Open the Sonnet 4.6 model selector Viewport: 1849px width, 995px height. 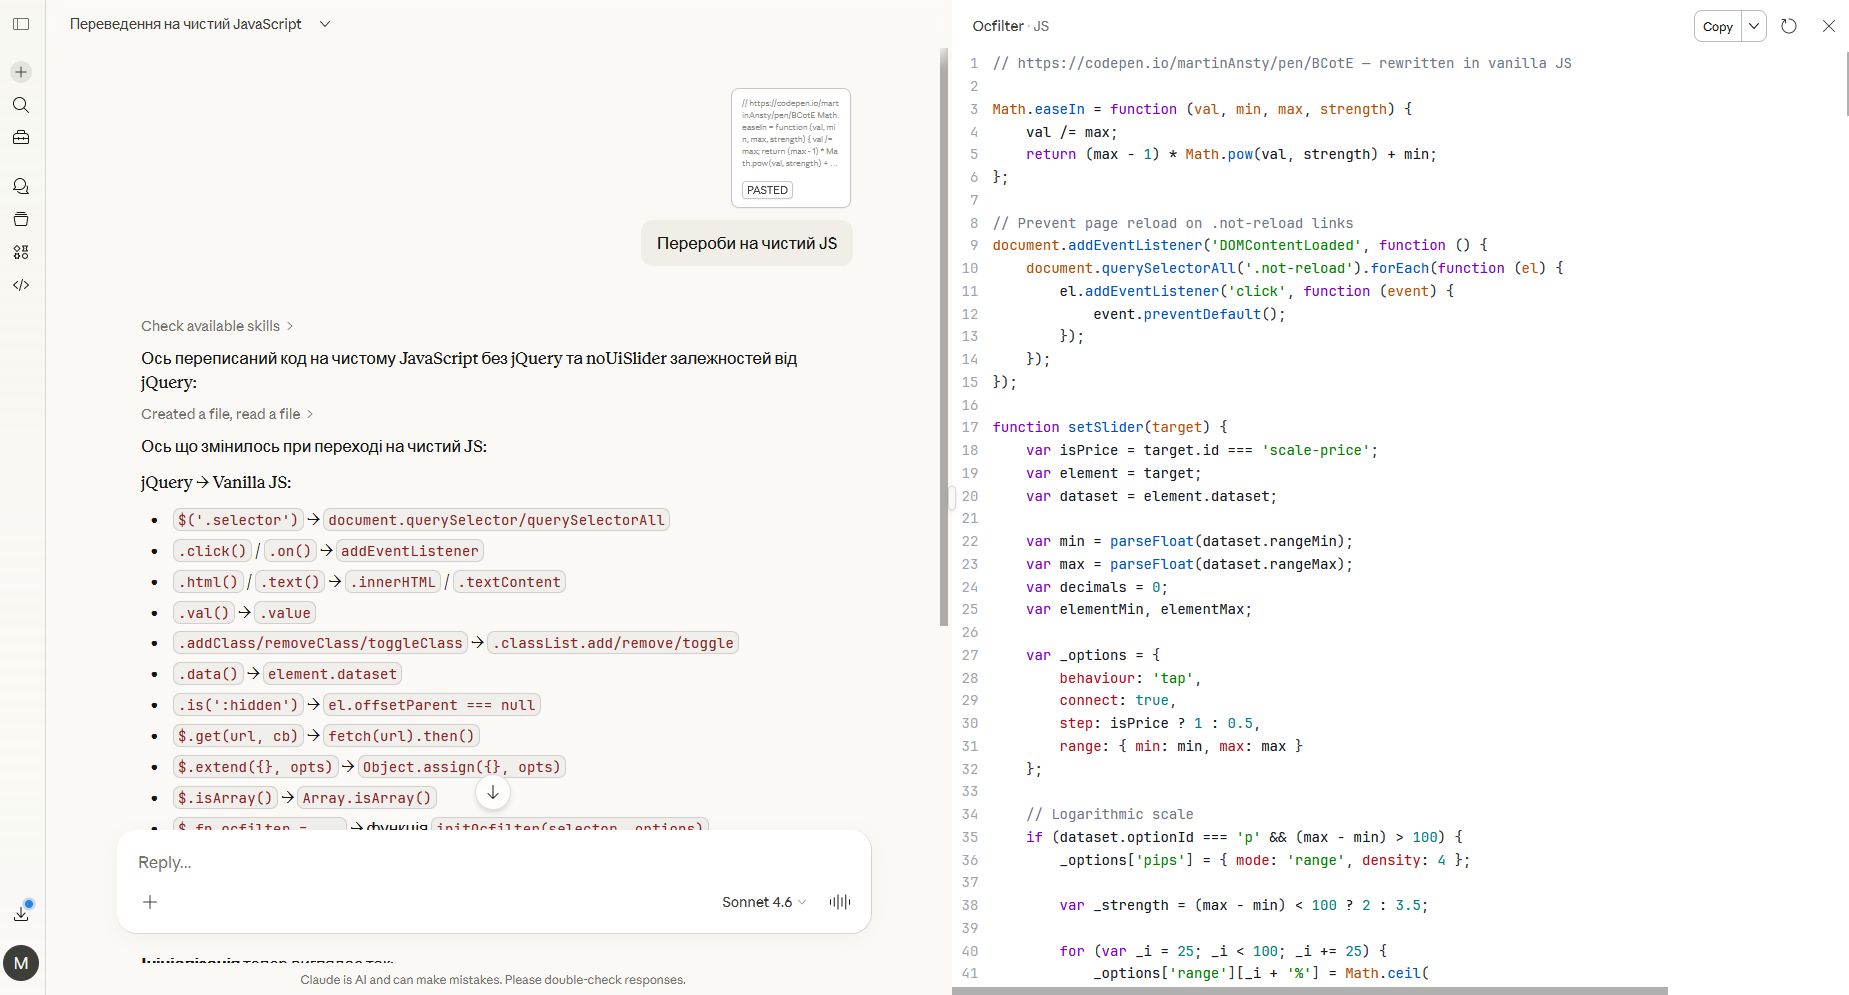(x=764, y=902)
